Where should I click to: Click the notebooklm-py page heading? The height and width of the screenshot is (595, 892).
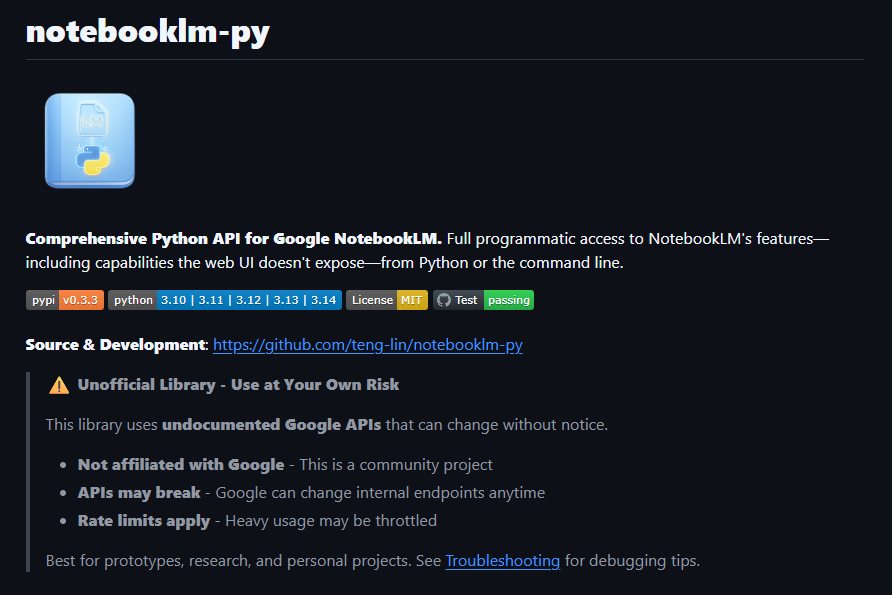click(x=148, y=31)
